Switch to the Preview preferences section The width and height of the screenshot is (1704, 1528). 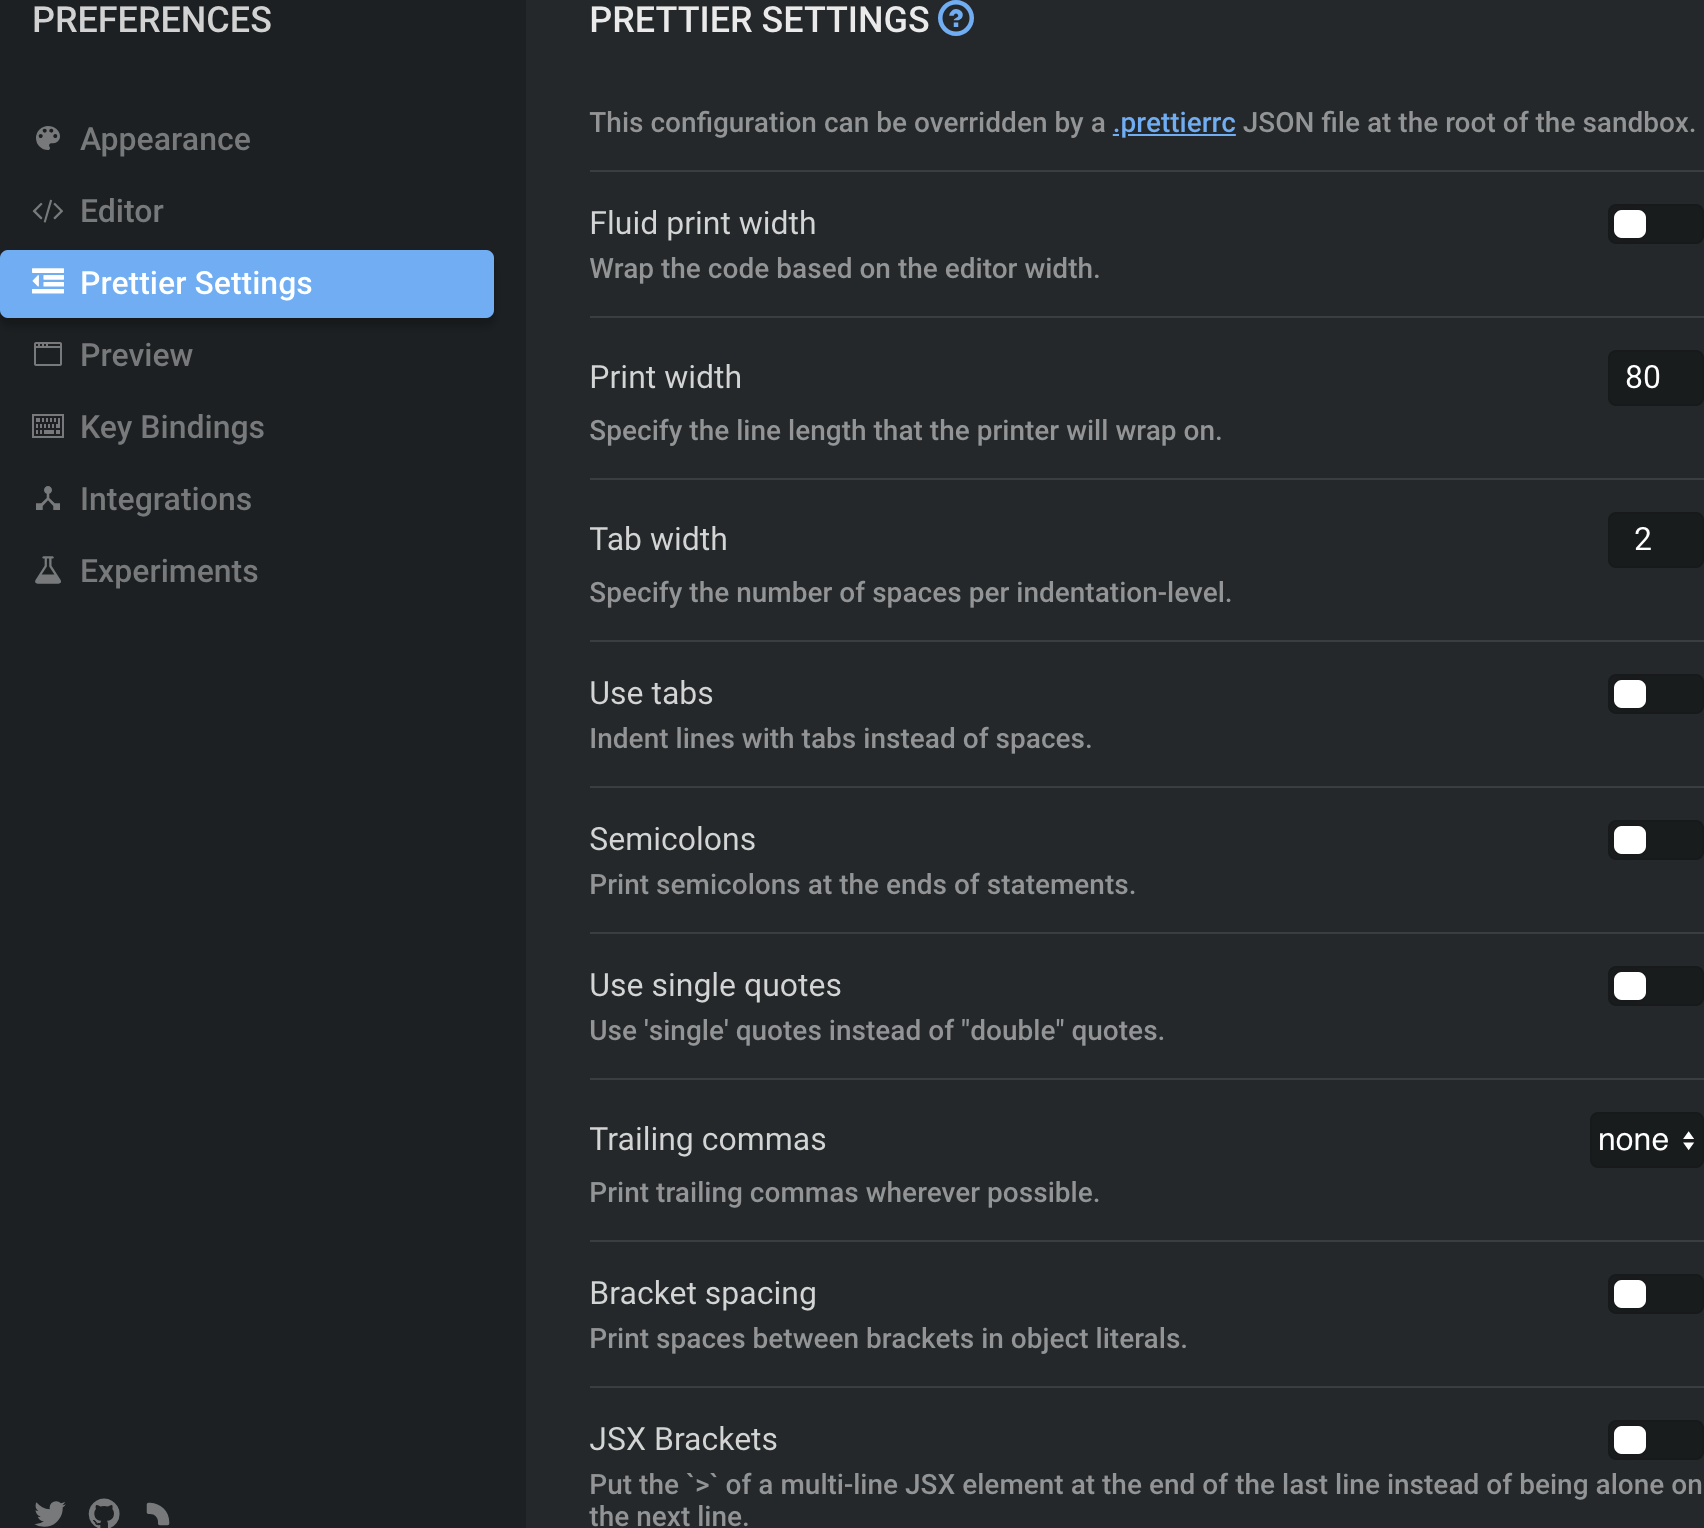click(136, 355)
